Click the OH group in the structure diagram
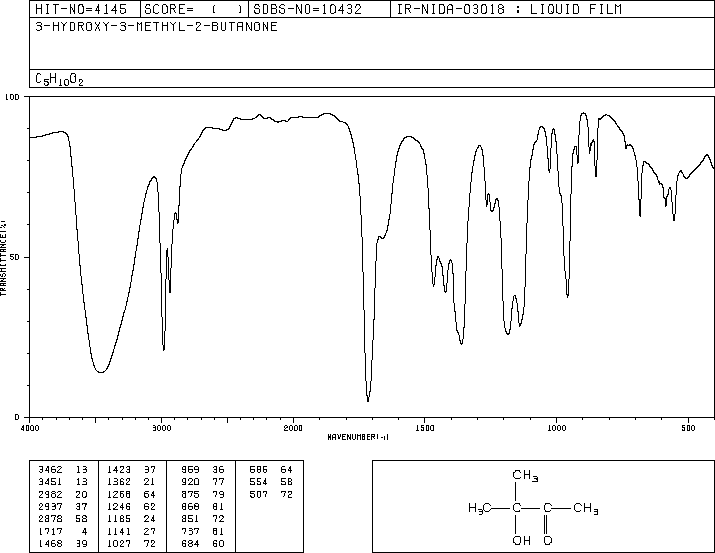 519,539
